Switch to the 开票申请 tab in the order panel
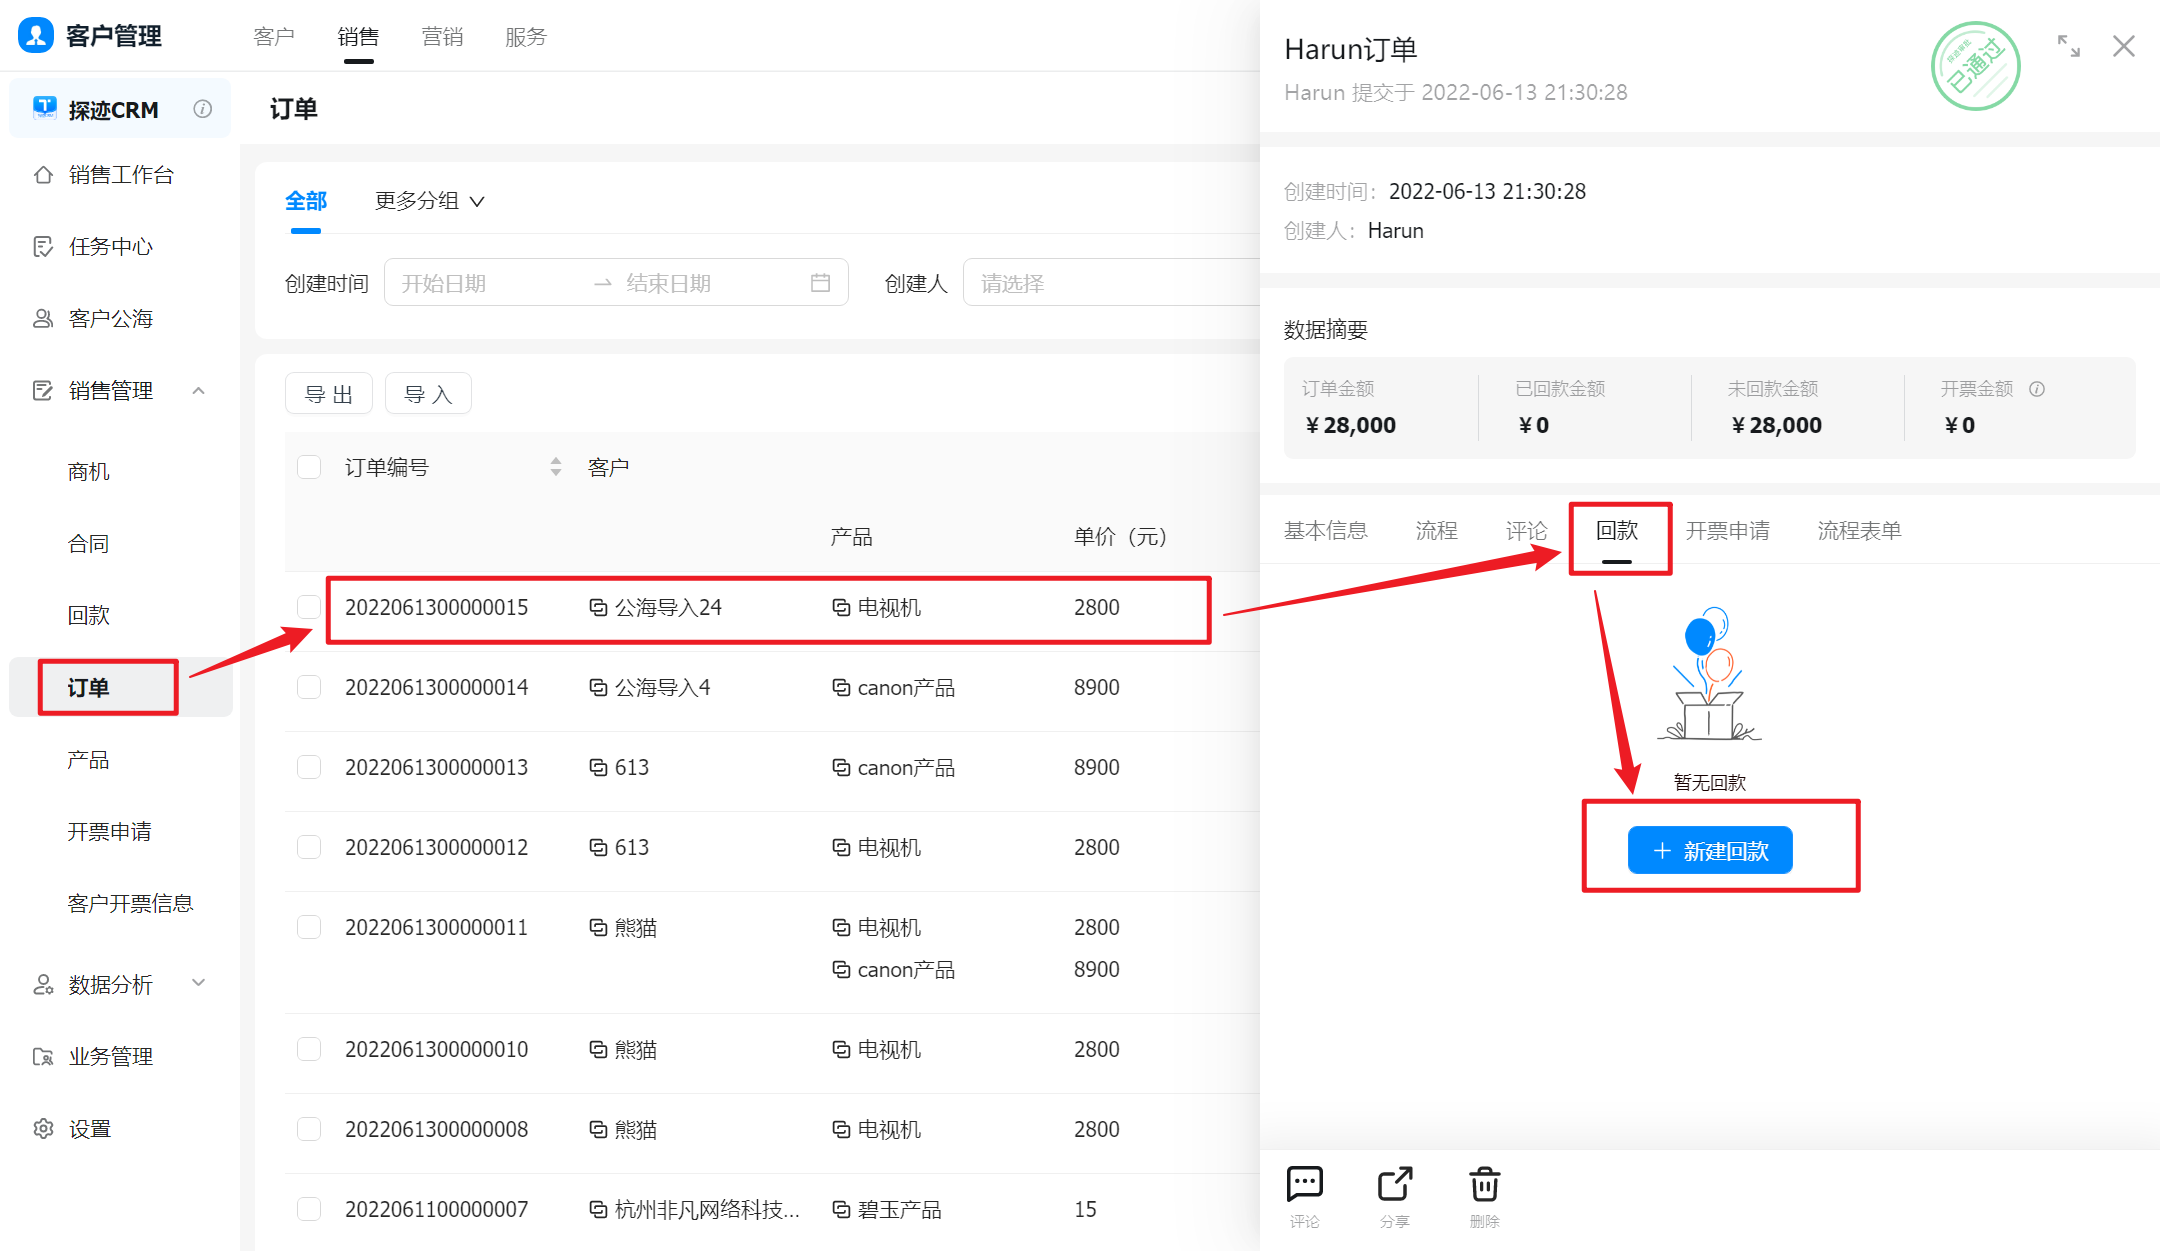The height and width of the screenshot is (1251, 2160). 1727,531
